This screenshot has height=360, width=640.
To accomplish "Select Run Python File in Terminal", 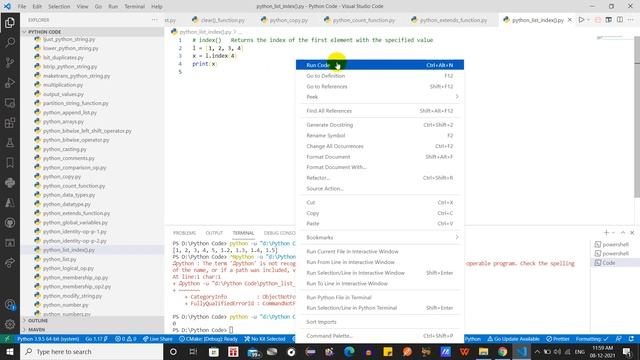I will [x=380, y=297].
